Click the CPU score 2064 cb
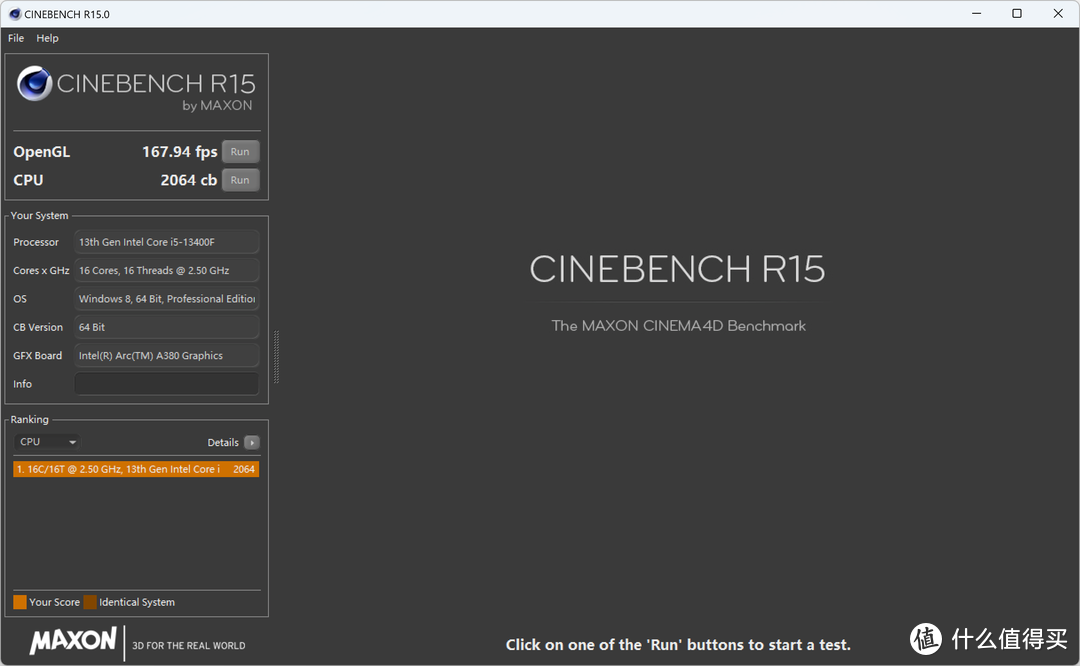 coord(189,180)
